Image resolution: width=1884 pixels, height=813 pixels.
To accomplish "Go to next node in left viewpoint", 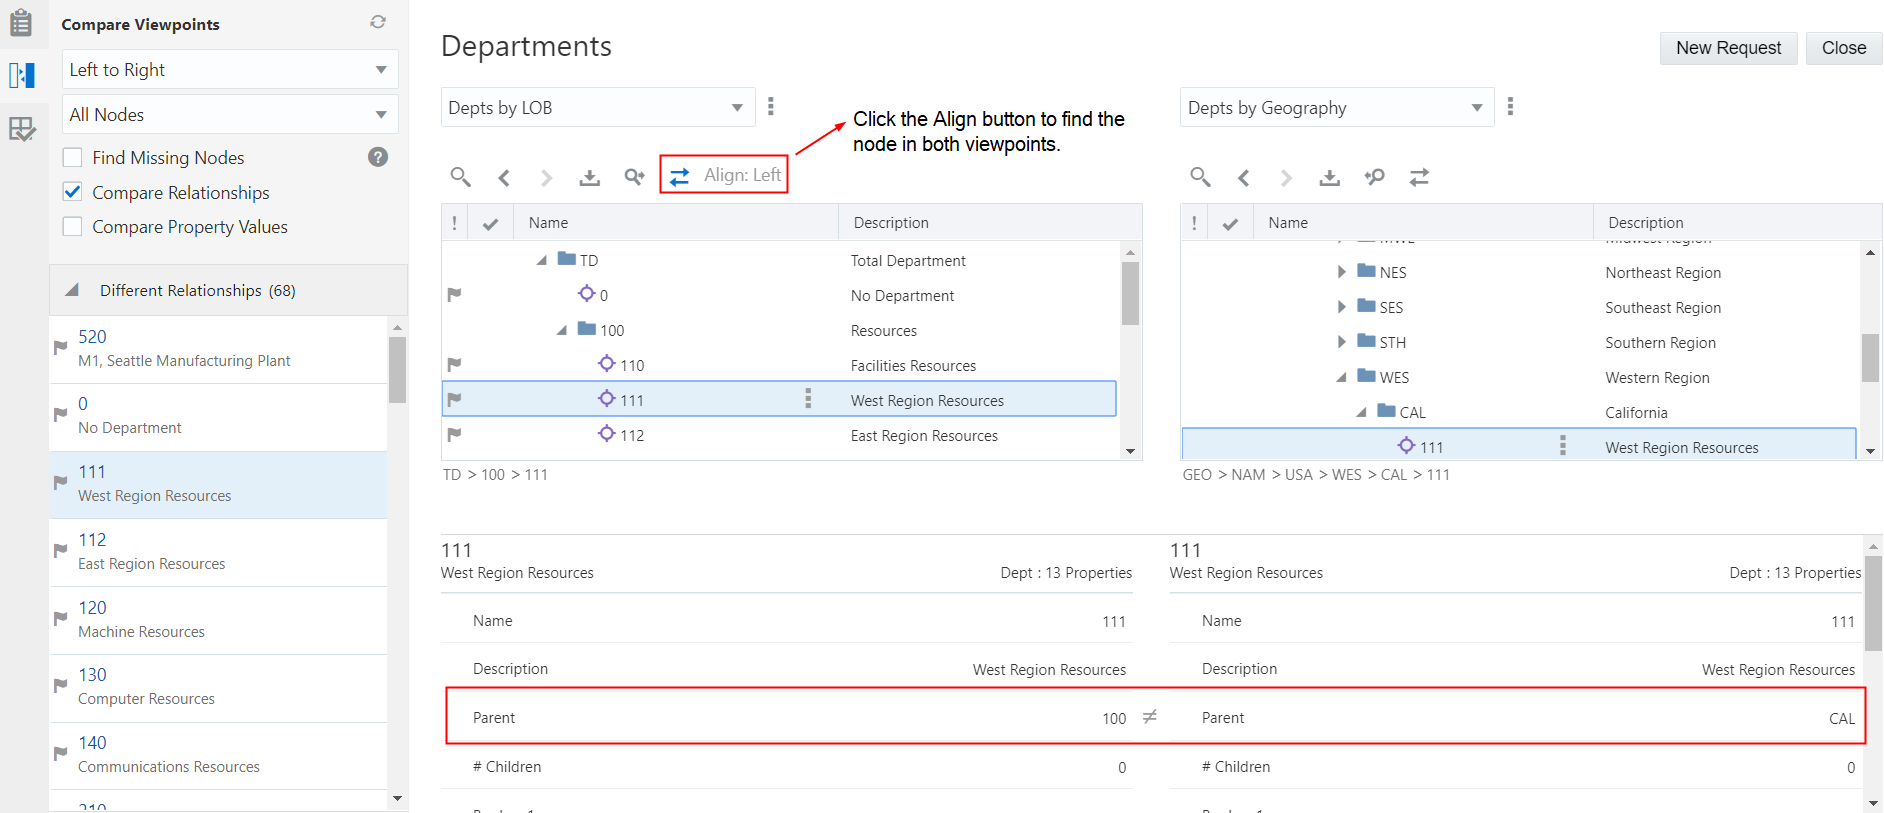I will tap(546, 177).
